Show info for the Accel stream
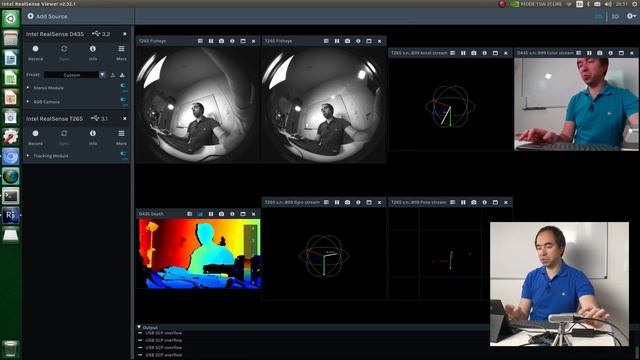Screen dimensions: 640x360 pyautogui.click(x=484, y=53)
